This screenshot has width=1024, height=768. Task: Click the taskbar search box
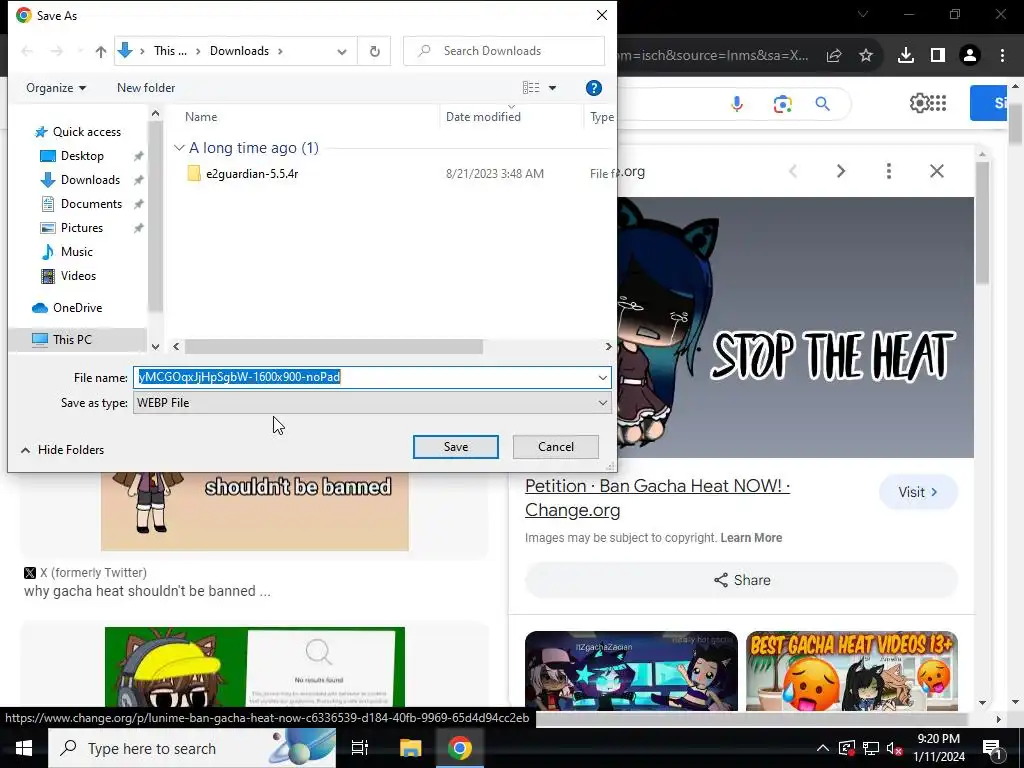point(192,748)
